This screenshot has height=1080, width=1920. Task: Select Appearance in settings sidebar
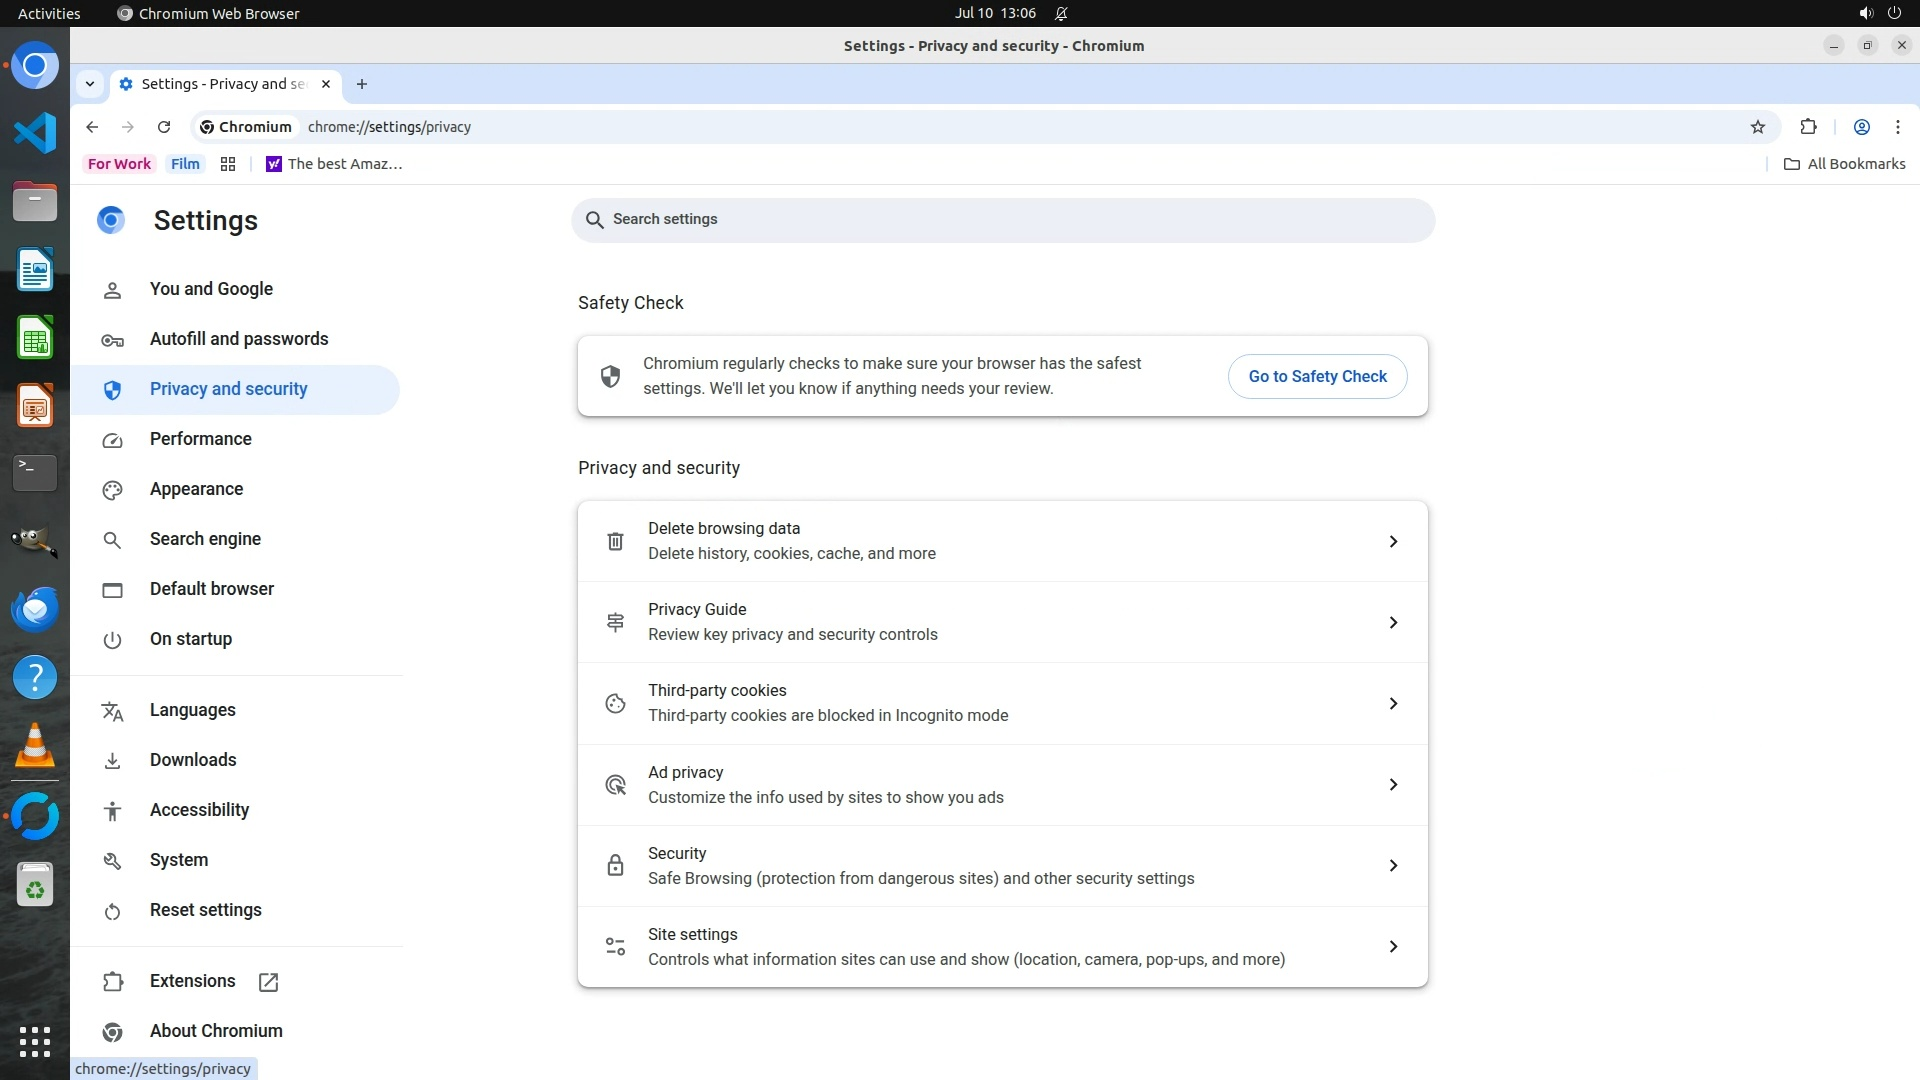click(196, 489)
